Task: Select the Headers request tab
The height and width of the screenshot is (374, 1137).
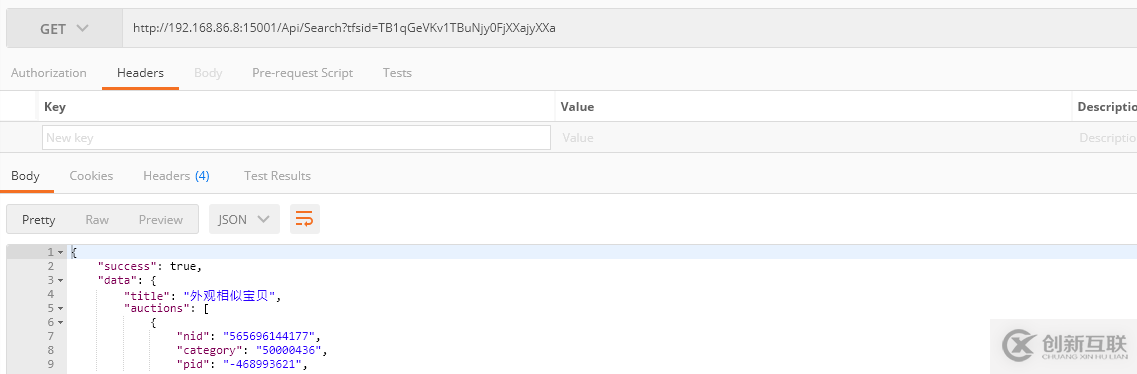Action: pos(141,73)
